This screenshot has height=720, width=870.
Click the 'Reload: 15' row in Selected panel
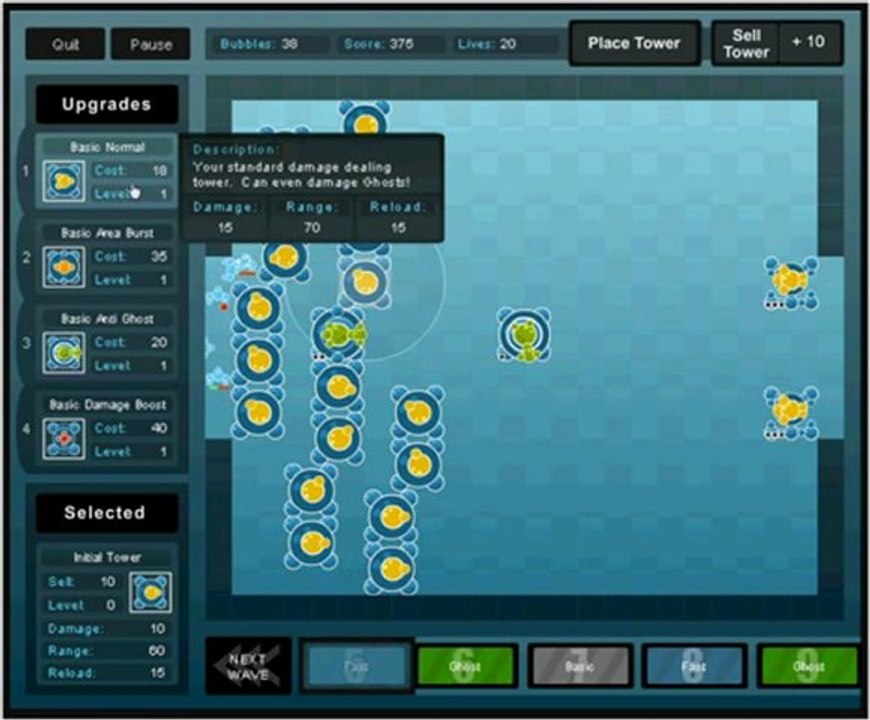107,673
